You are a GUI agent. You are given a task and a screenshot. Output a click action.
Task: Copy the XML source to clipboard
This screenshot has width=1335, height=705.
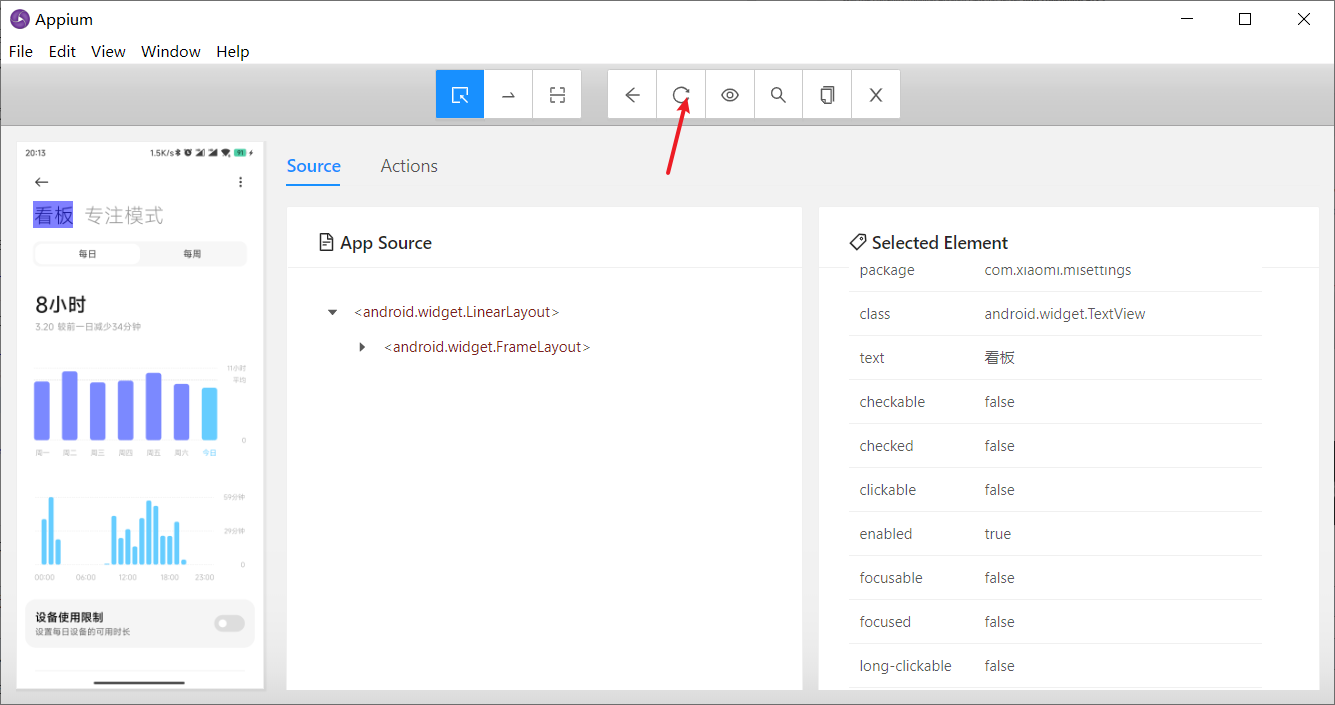click(x=827, y=94)
